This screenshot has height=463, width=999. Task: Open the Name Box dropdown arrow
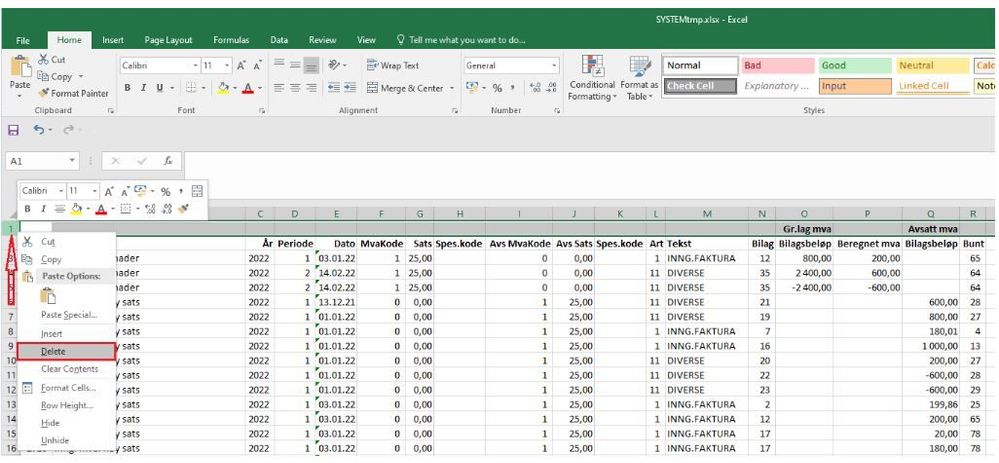[71, 161]
